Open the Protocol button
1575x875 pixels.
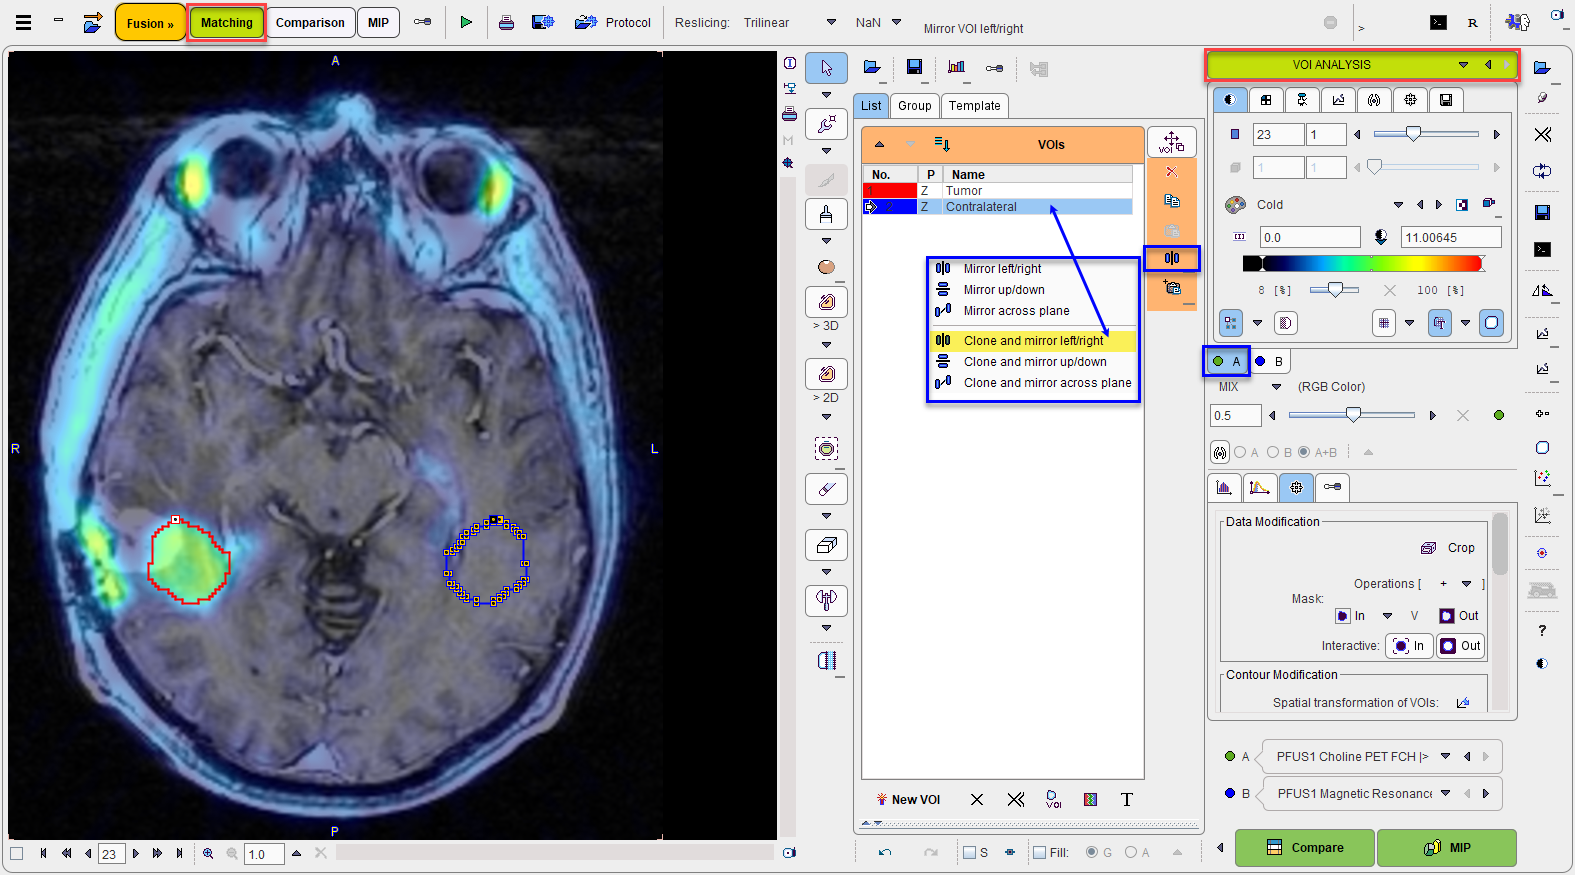613,22
